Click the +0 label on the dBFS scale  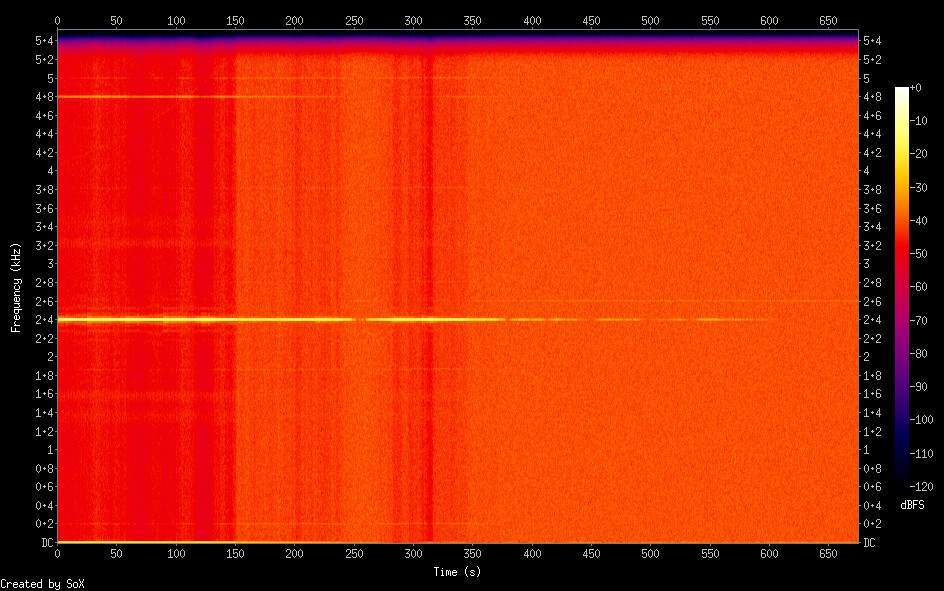pos(928,90)
